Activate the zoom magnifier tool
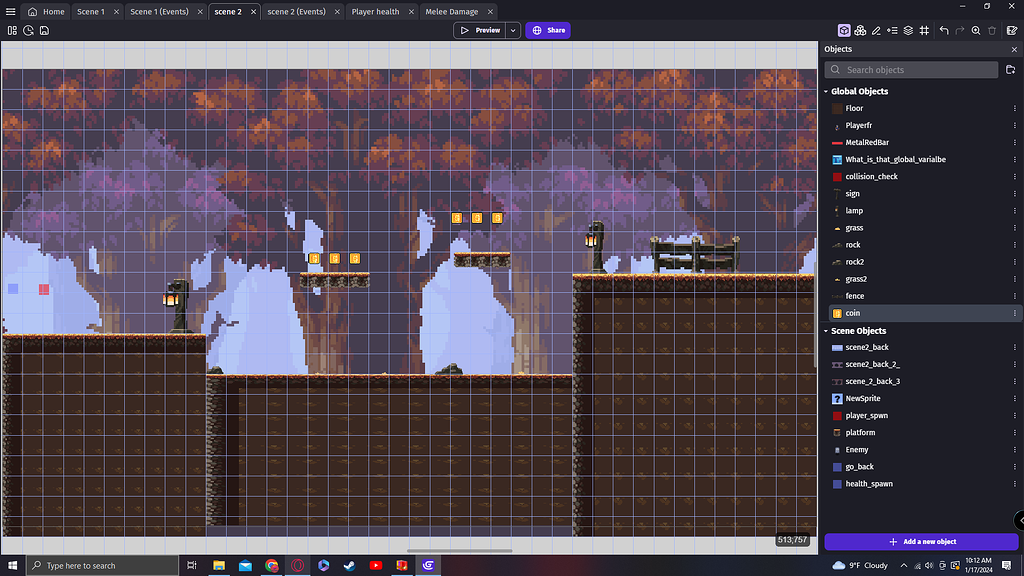The image size is (1024, 576). click(x=976, y=31)
